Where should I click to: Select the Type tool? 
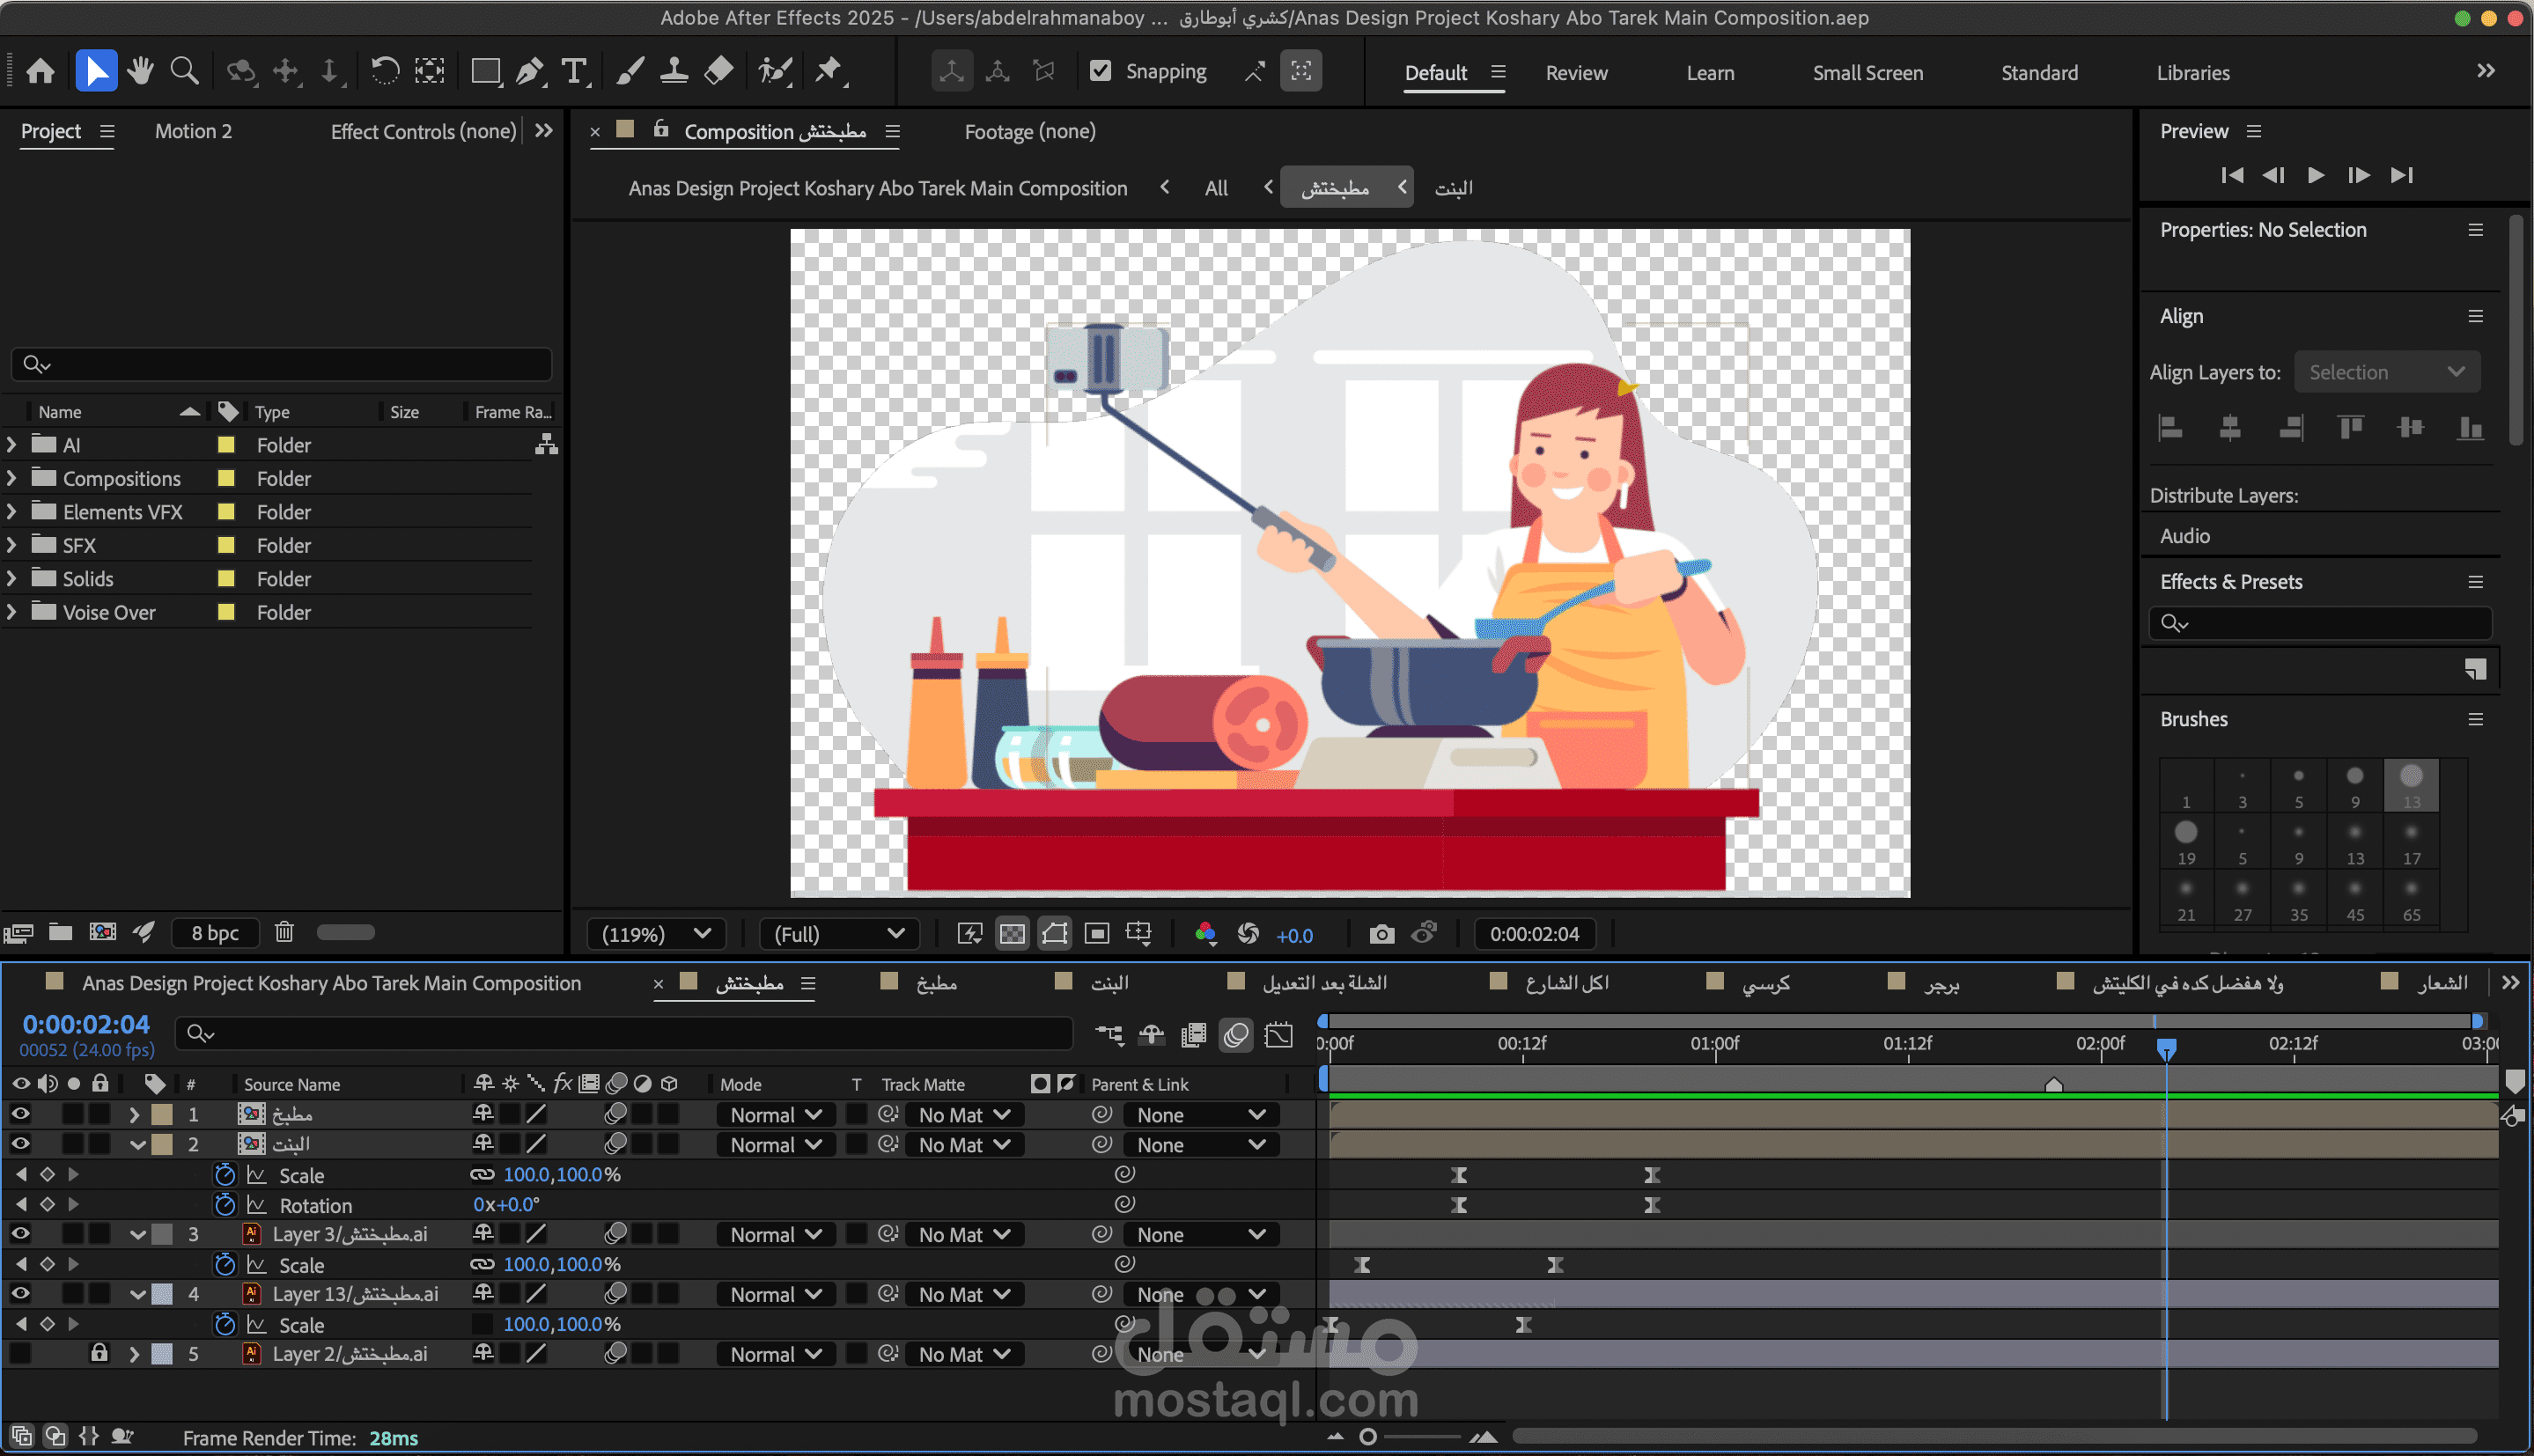coord(574,71)
